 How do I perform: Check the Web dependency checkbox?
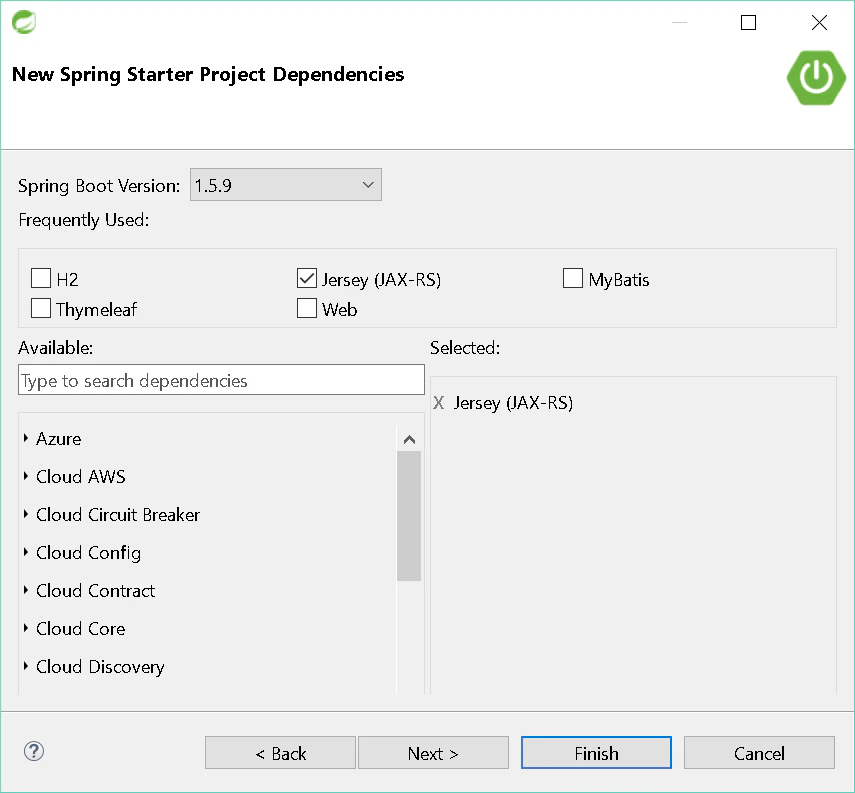307,308
